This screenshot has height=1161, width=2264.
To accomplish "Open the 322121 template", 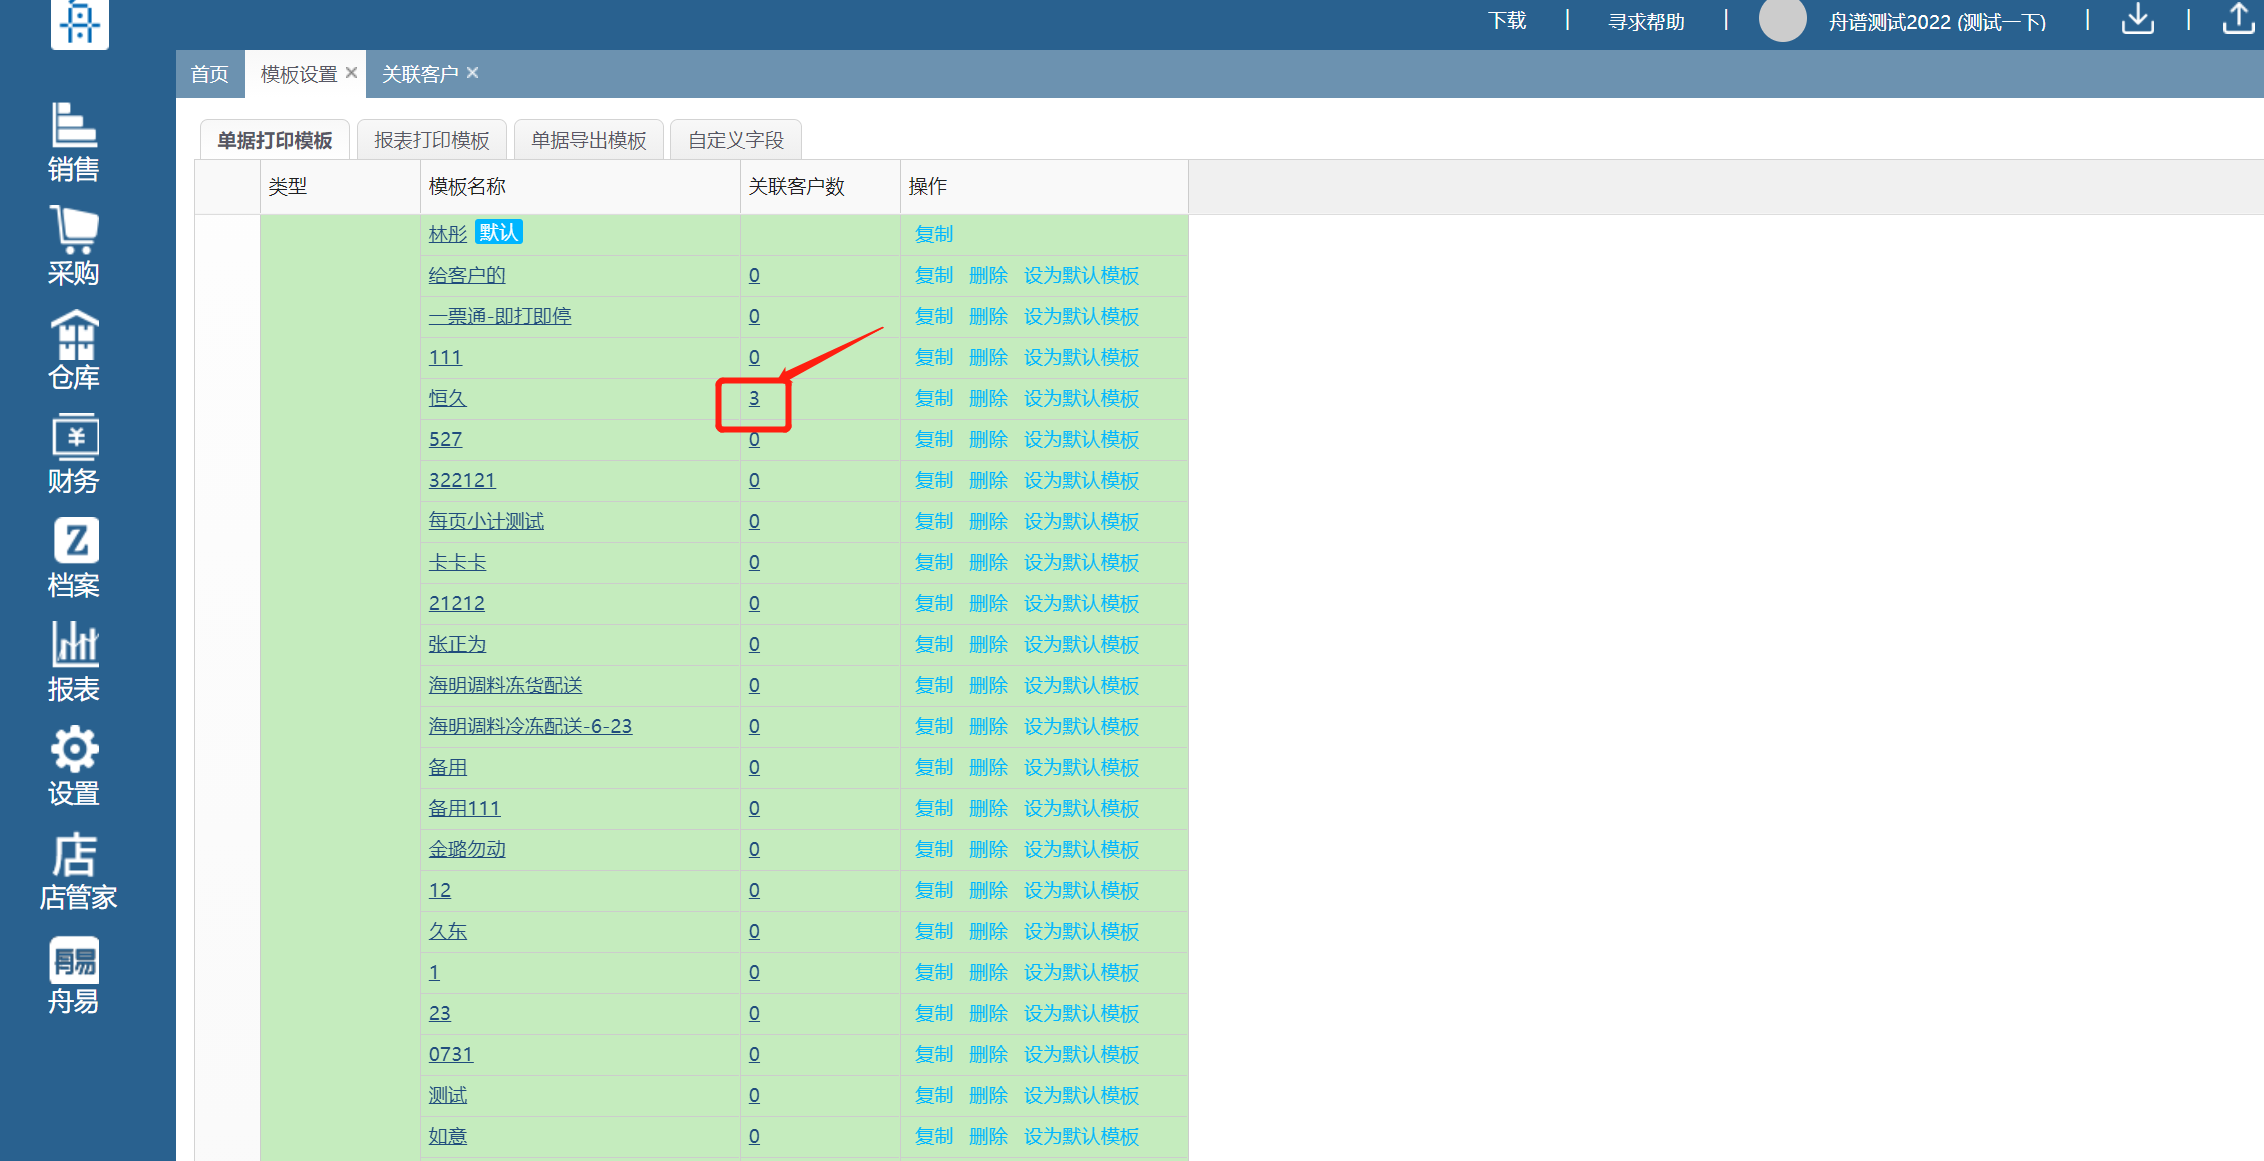I will [462, 480].
